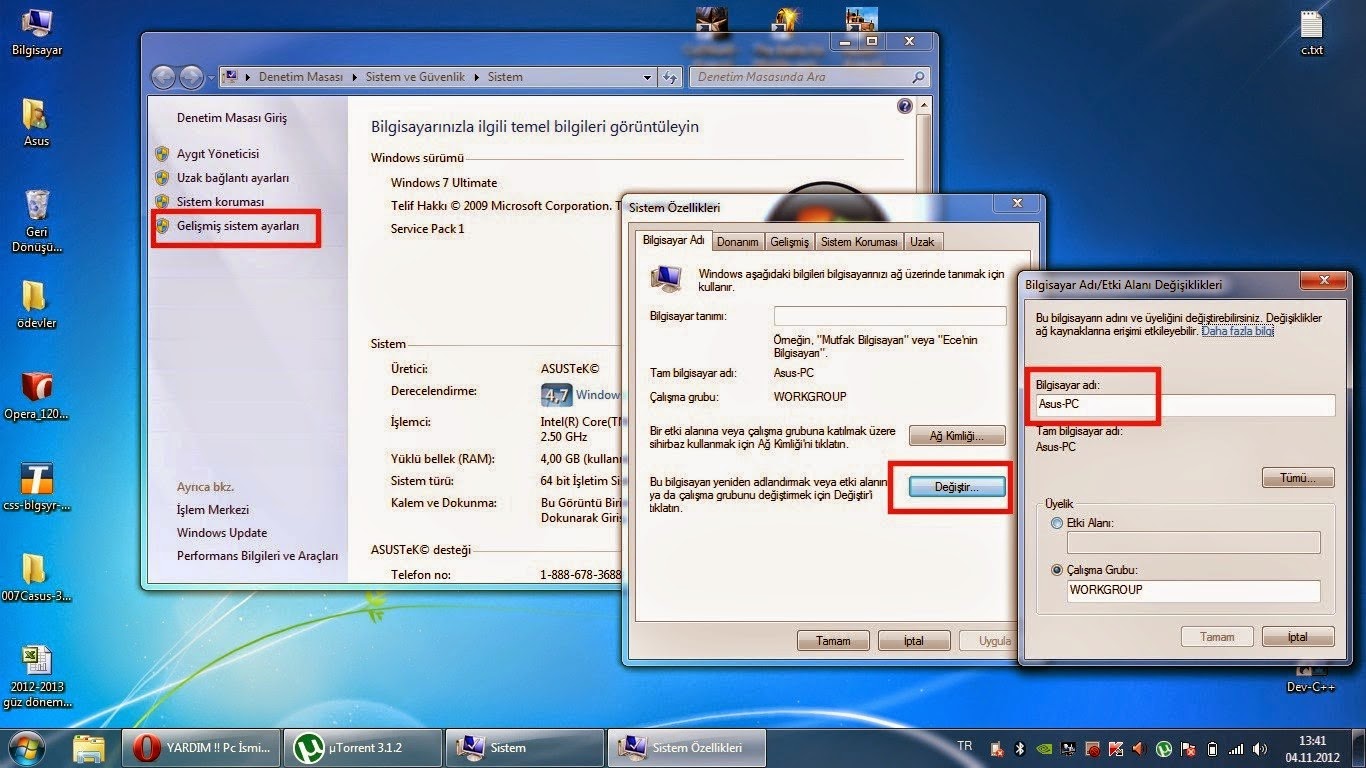The height and width of the screenshot is (768, 1366).
Task: Select the Geri Dönüşüm recycle bin icon
Action: coord(37,220)
